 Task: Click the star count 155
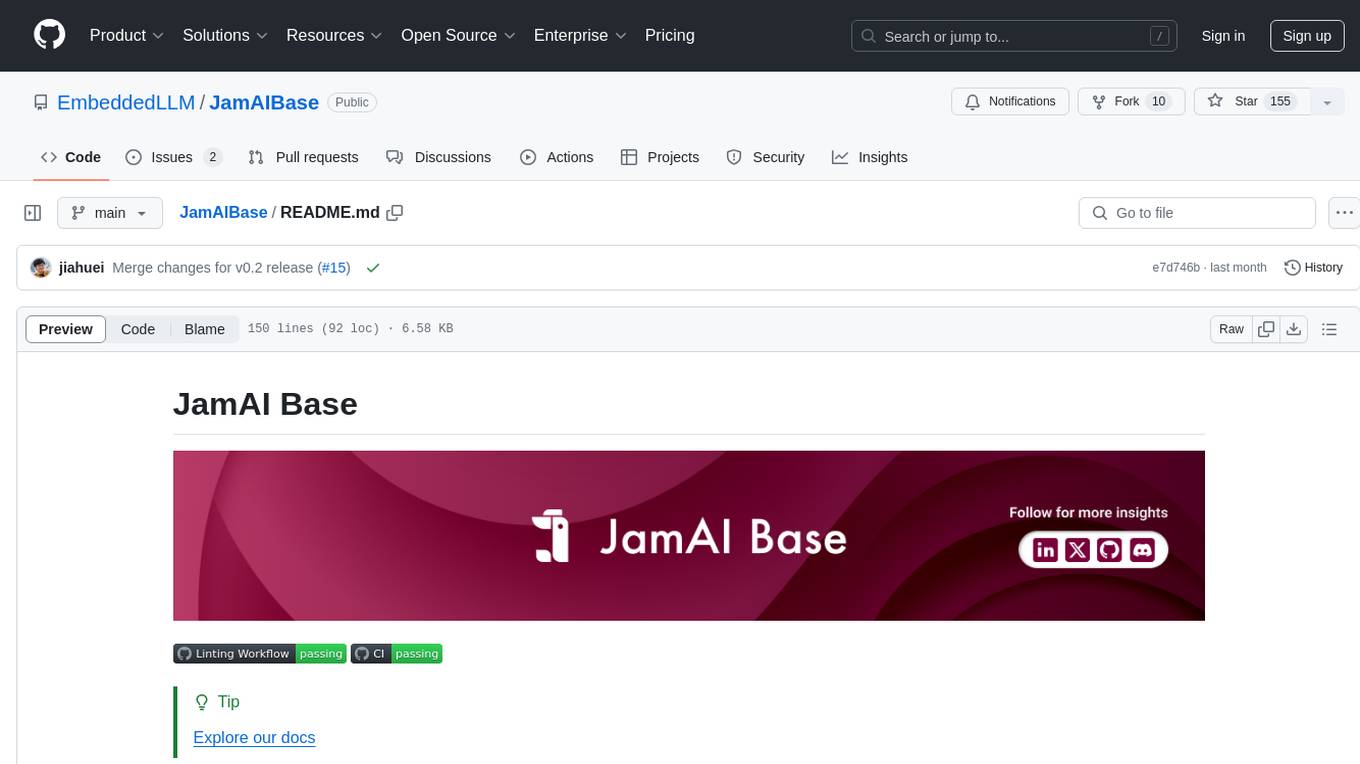[x=1281, y=101]
